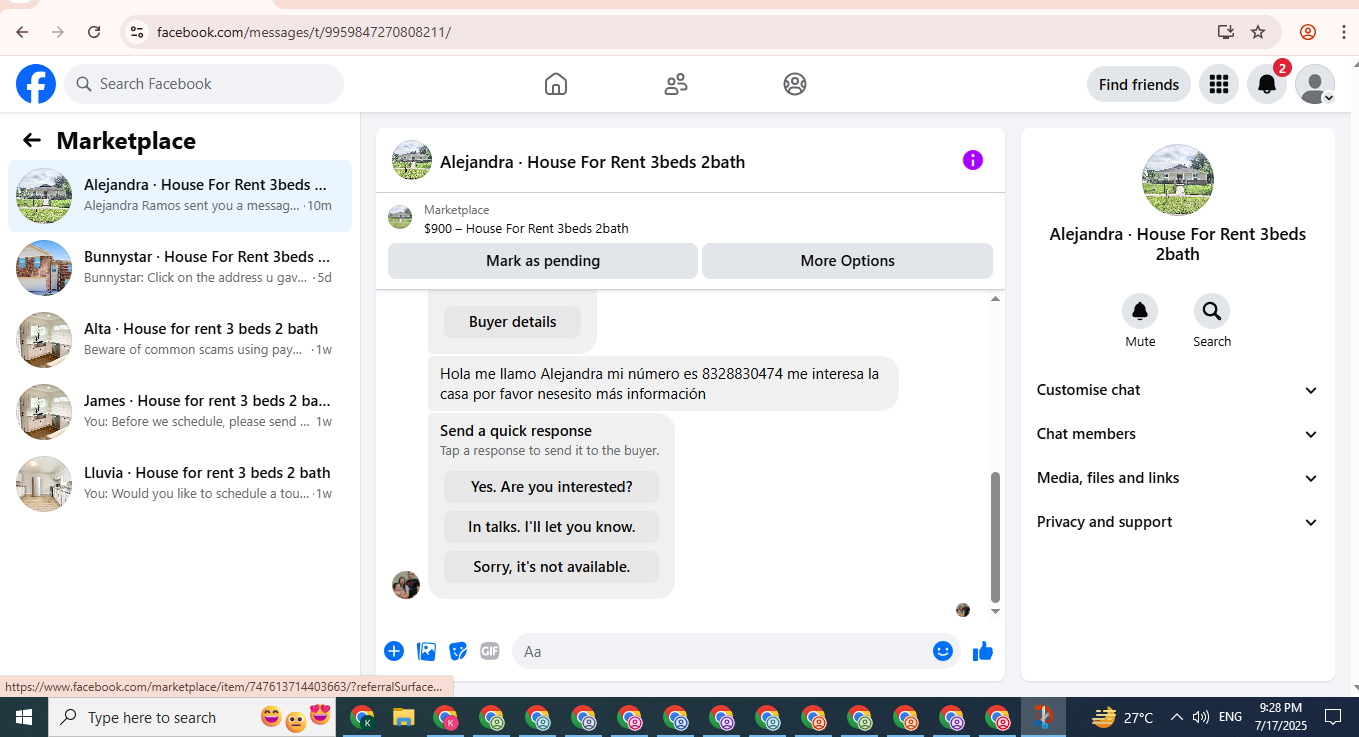The image size is (1359, 737).
Task: Show hidden system tray icons
Action: (1177, 717)
